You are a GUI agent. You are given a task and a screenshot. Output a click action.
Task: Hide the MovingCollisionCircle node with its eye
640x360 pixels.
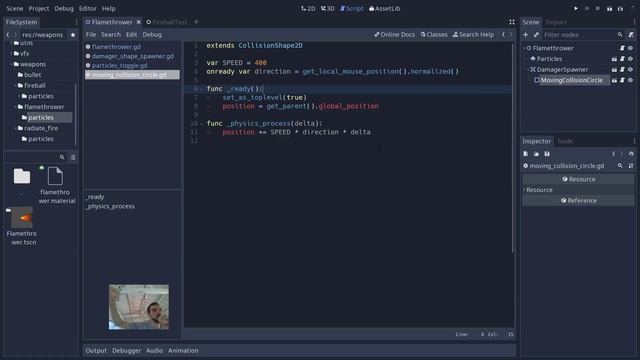click(x=630, y=80)
